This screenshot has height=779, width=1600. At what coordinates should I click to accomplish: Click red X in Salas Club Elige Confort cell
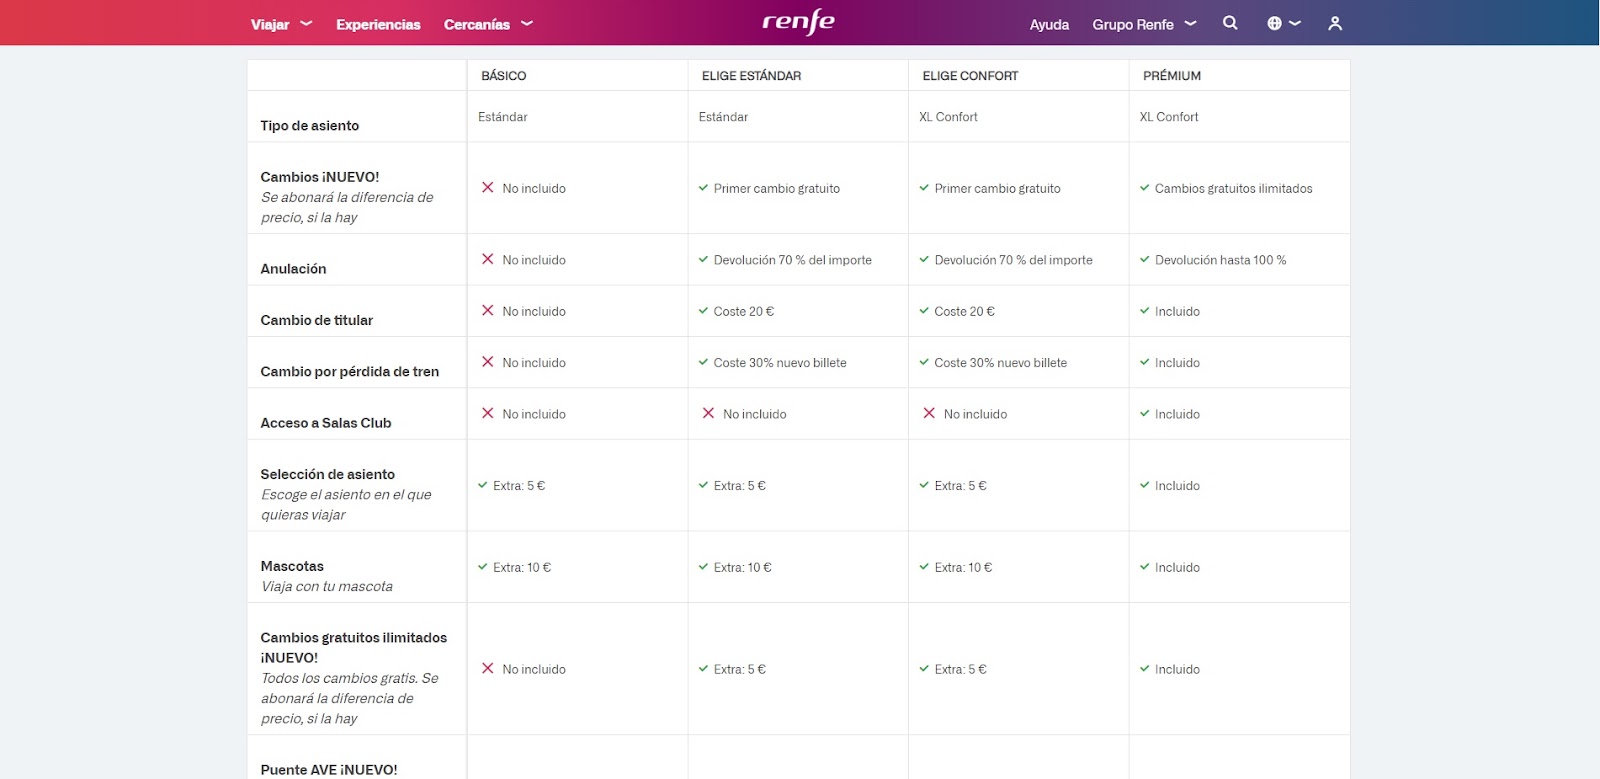click(x=929, y=413)
